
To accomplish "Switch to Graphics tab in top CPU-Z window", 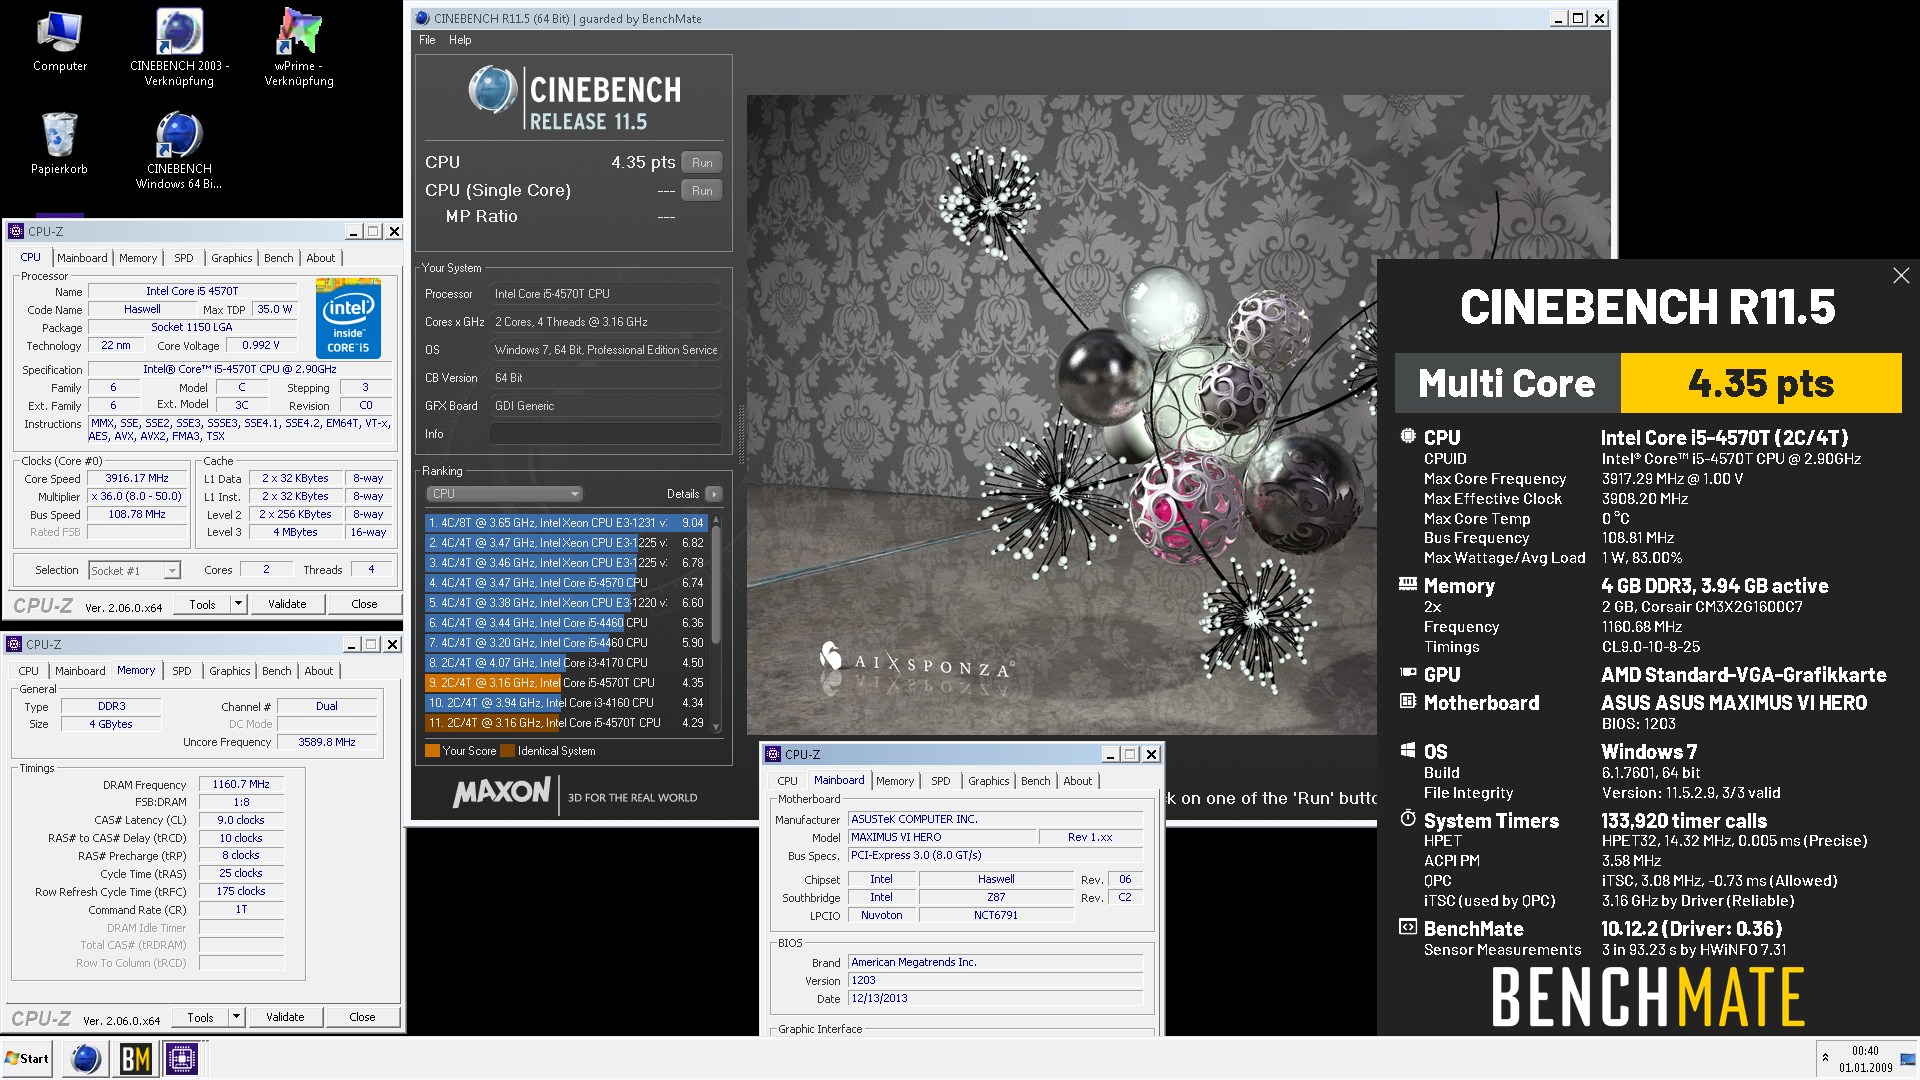I will pos(232,258).
